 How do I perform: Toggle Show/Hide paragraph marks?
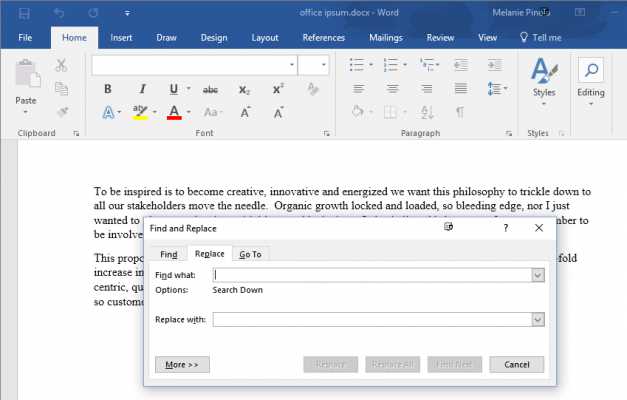(460, 112)
